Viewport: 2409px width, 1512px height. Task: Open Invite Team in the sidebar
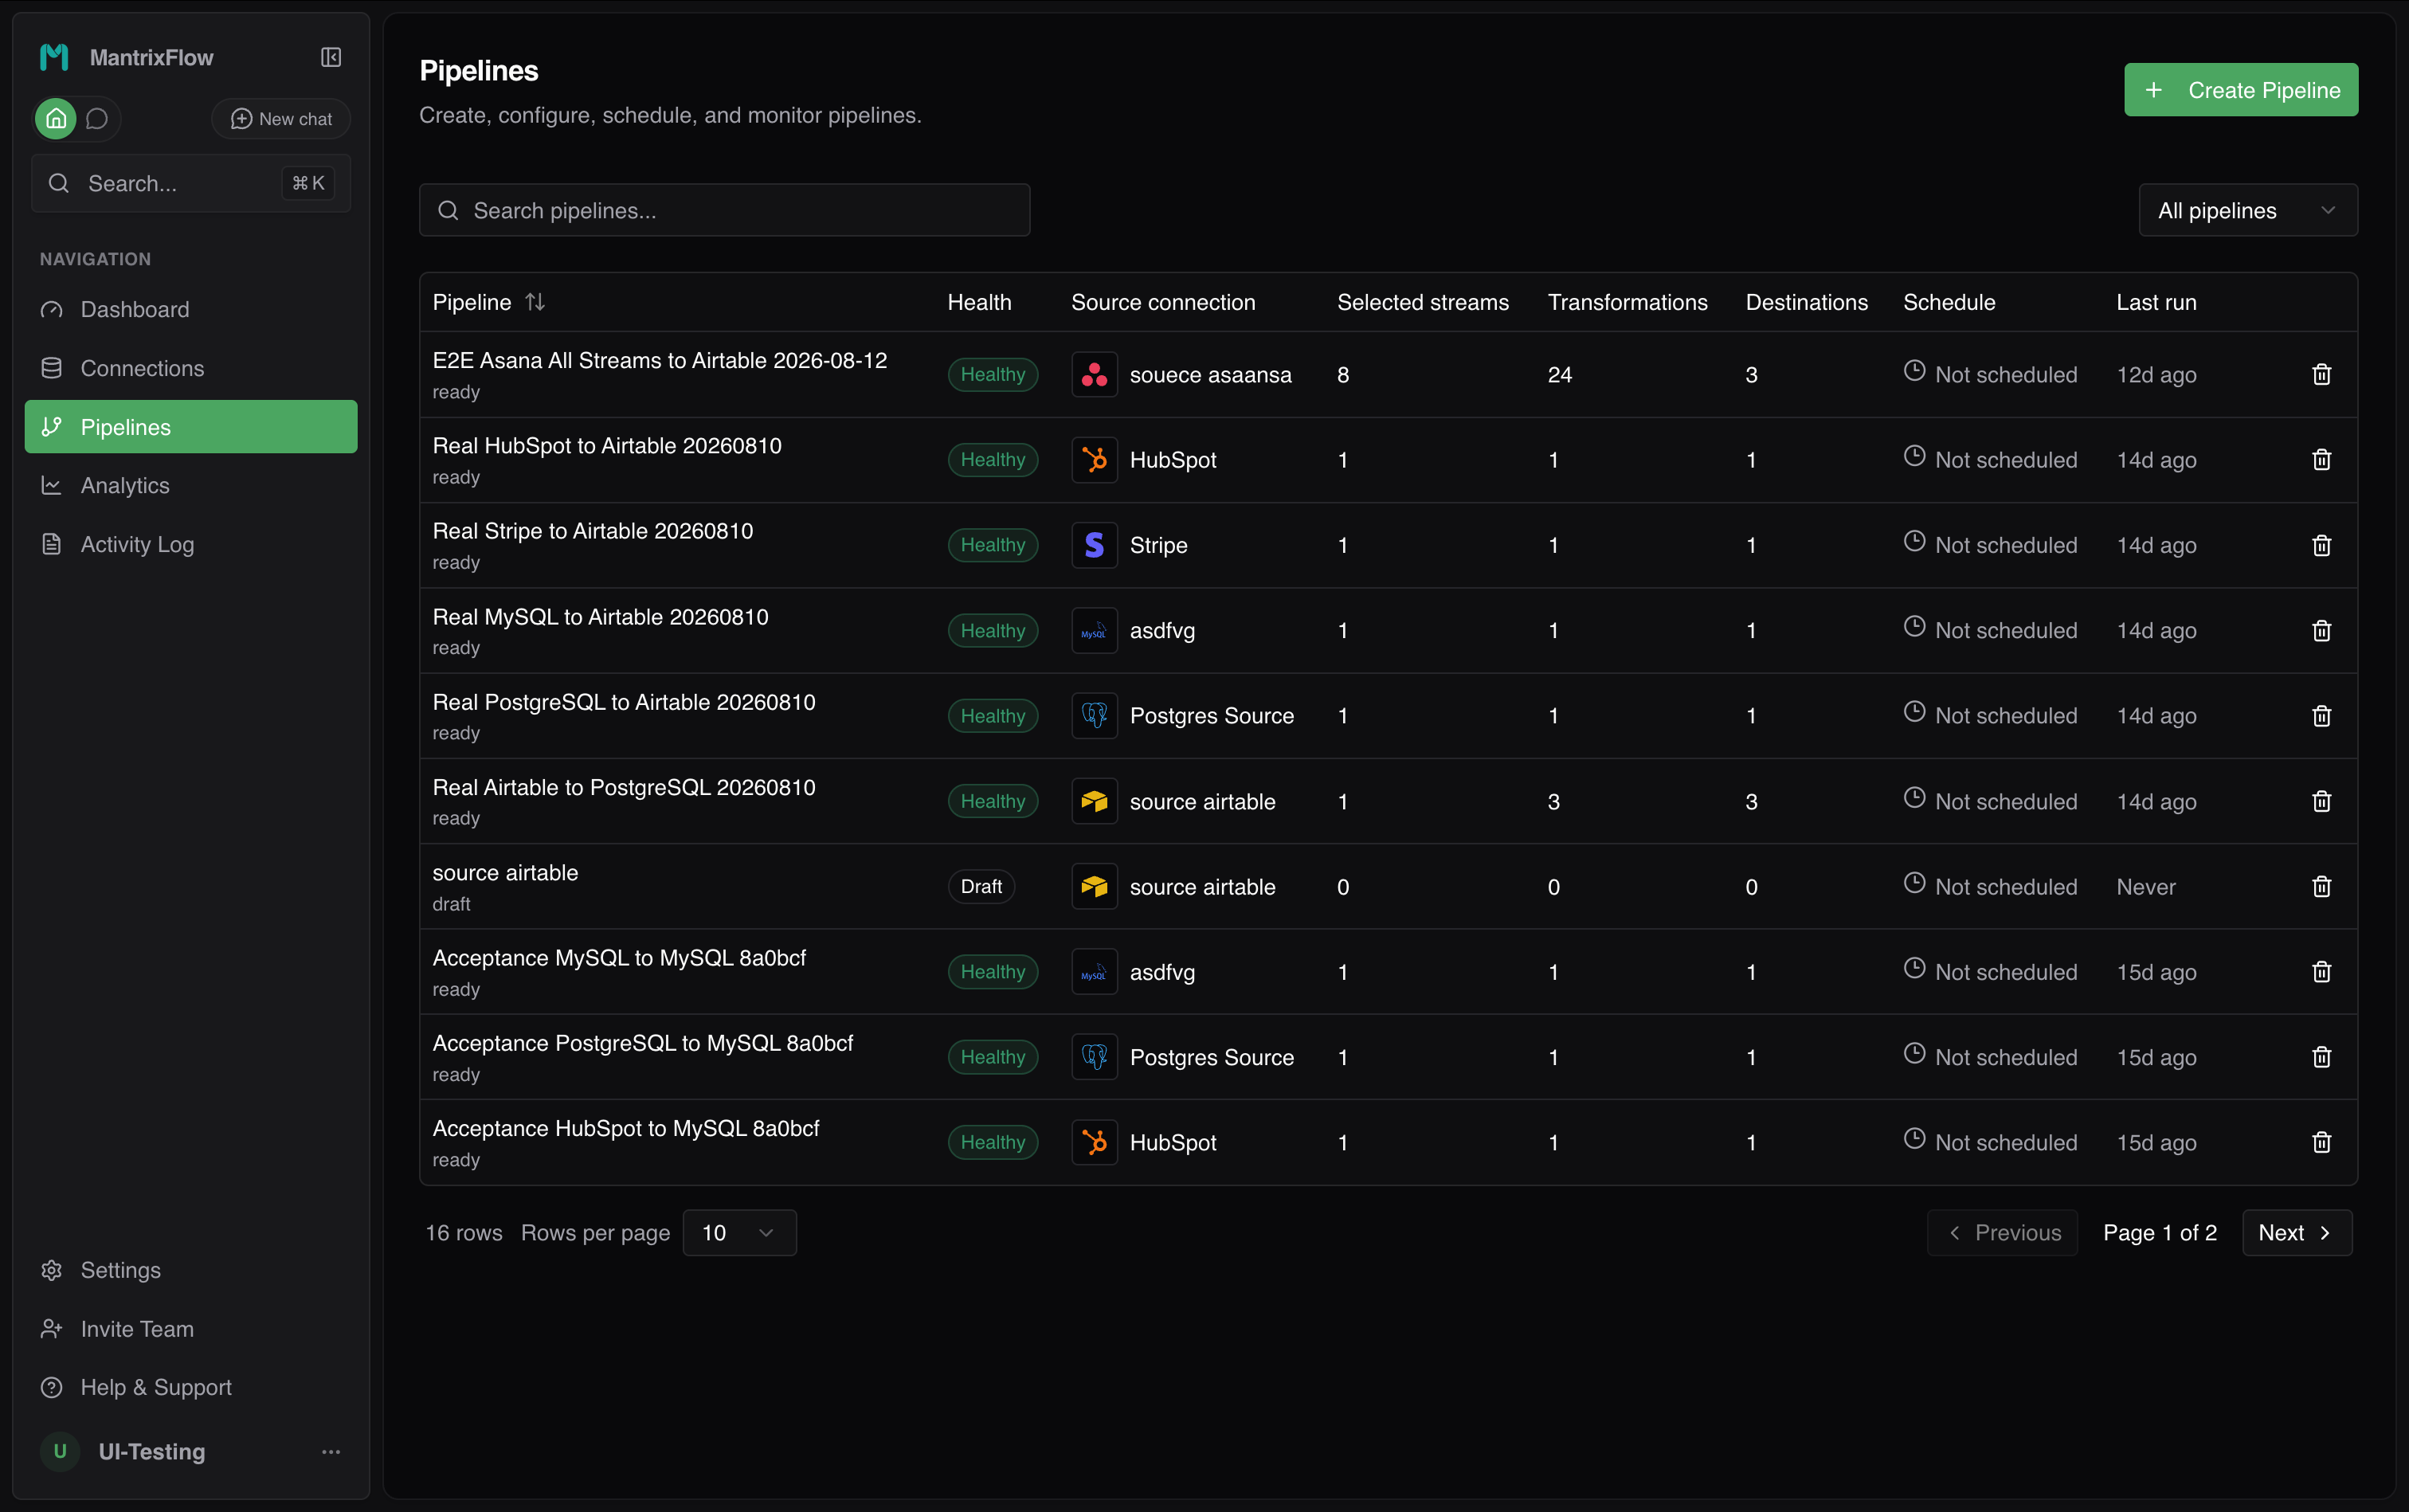pos(191,1329)
